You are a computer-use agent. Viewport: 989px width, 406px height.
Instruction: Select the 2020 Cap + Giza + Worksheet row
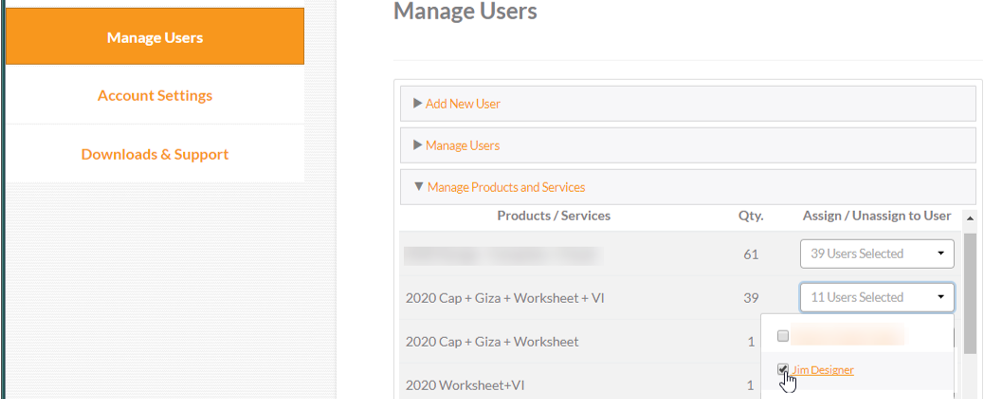tap(580, 342)
